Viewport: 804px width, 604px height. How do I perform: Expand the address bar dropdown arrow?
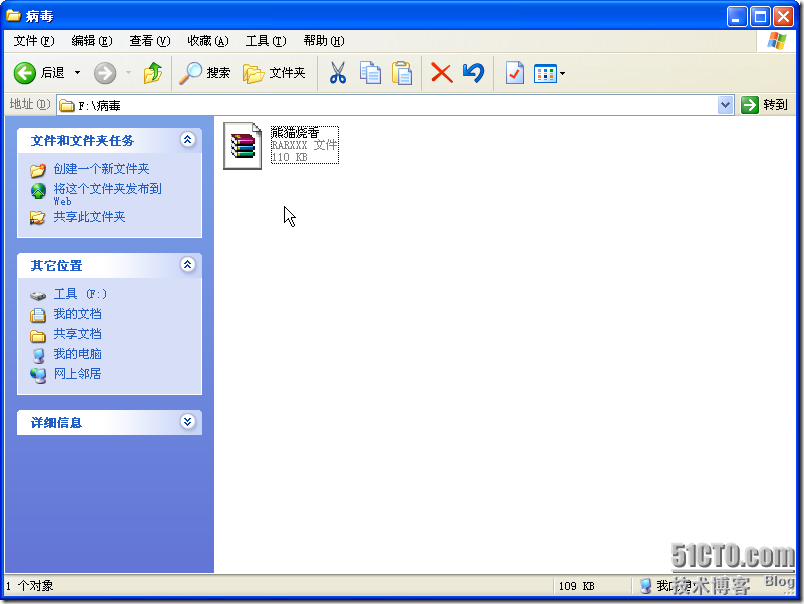pos(725,105)
